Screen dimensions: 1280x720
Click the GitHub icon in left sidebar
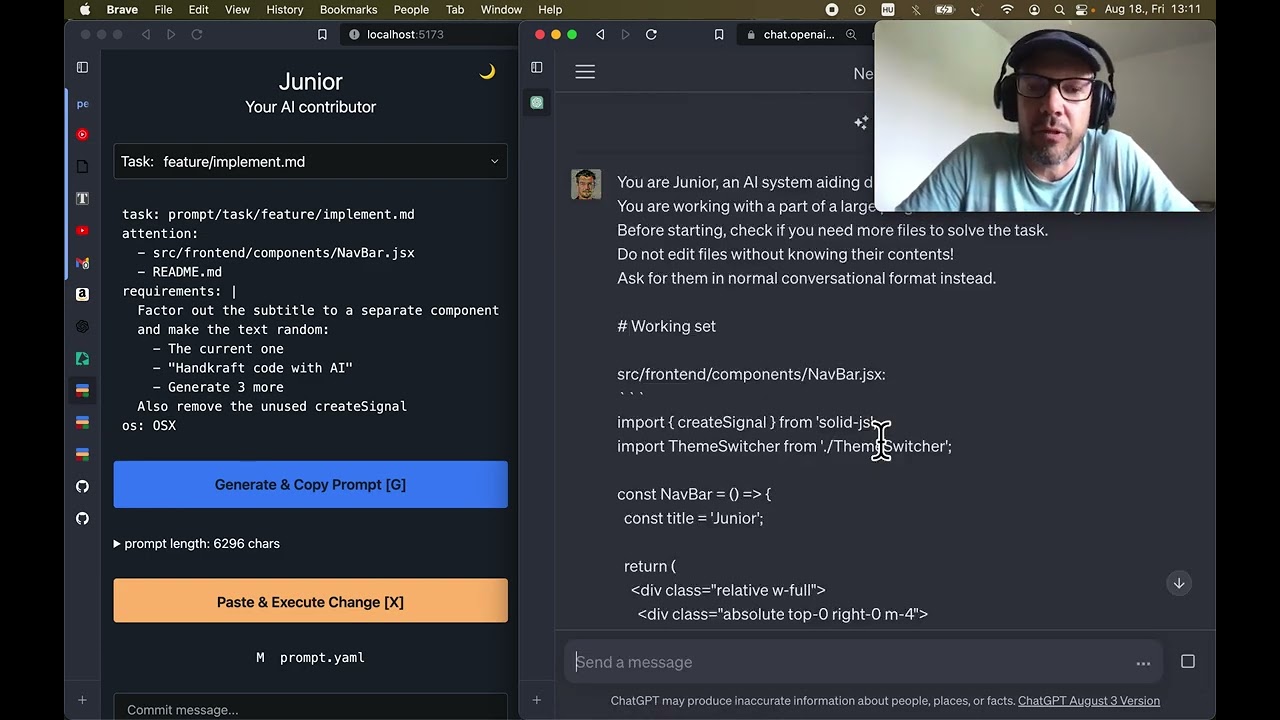coord(82,486)
